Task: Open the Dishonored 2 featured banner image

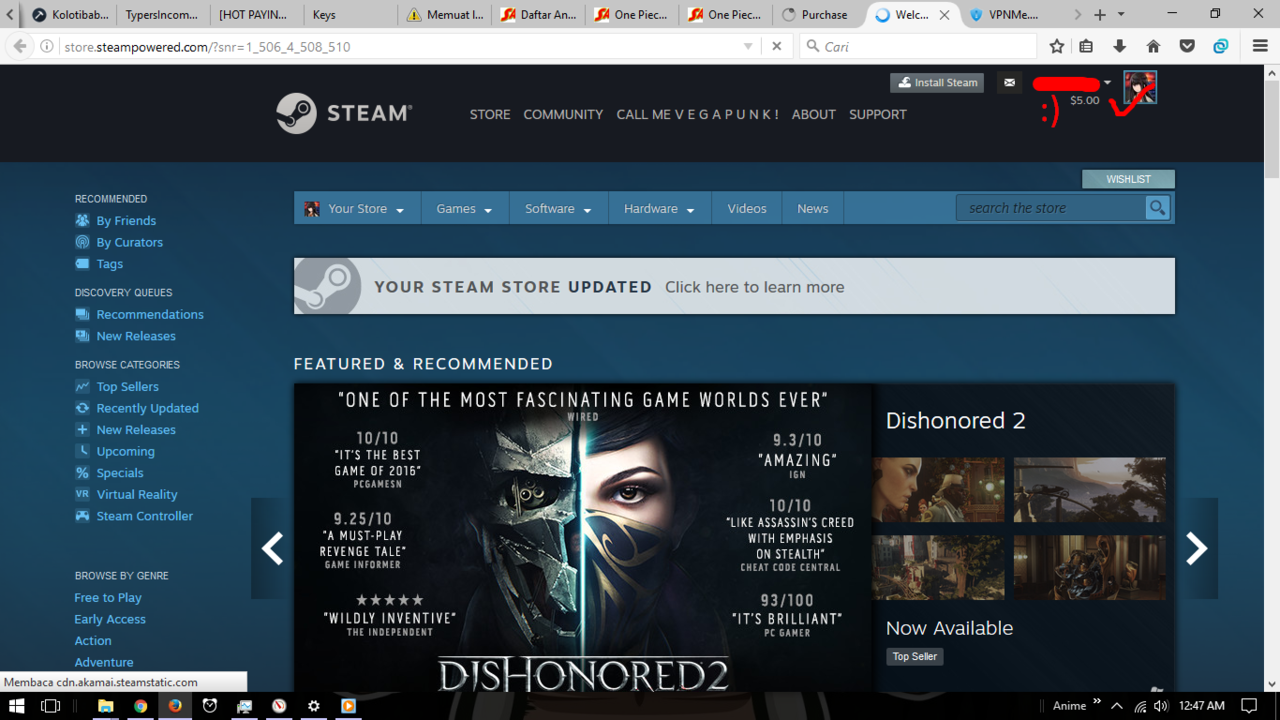Action: tap(583, 537)
